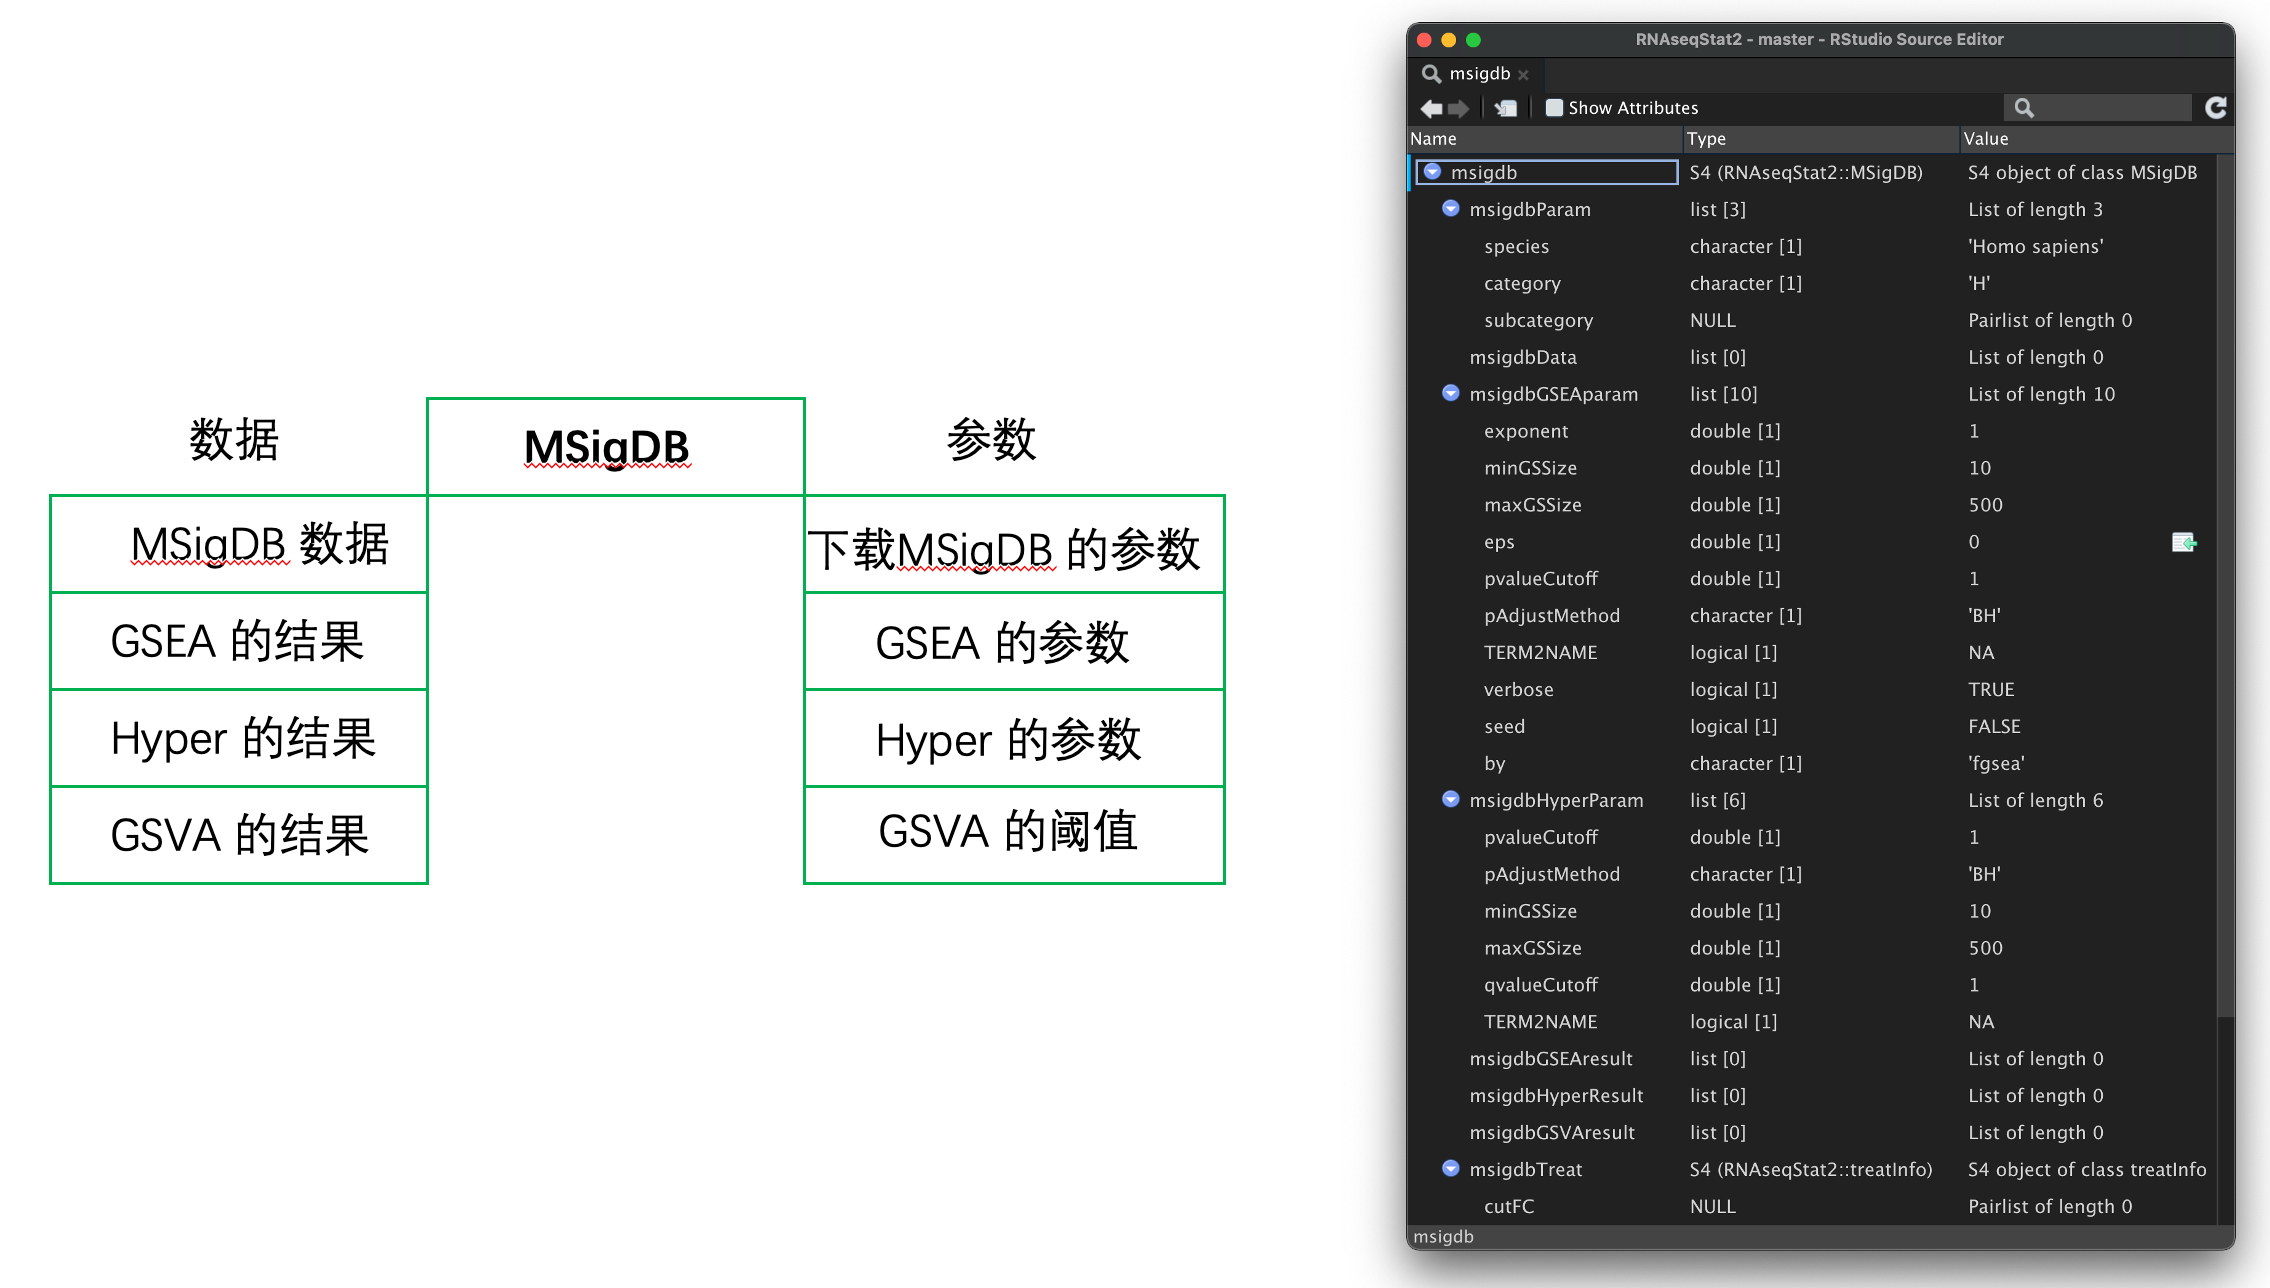2270x1288 pixels.
Task: Click the 'GSVA 的阈值' diagram cell
Action: click(1014, 835)
